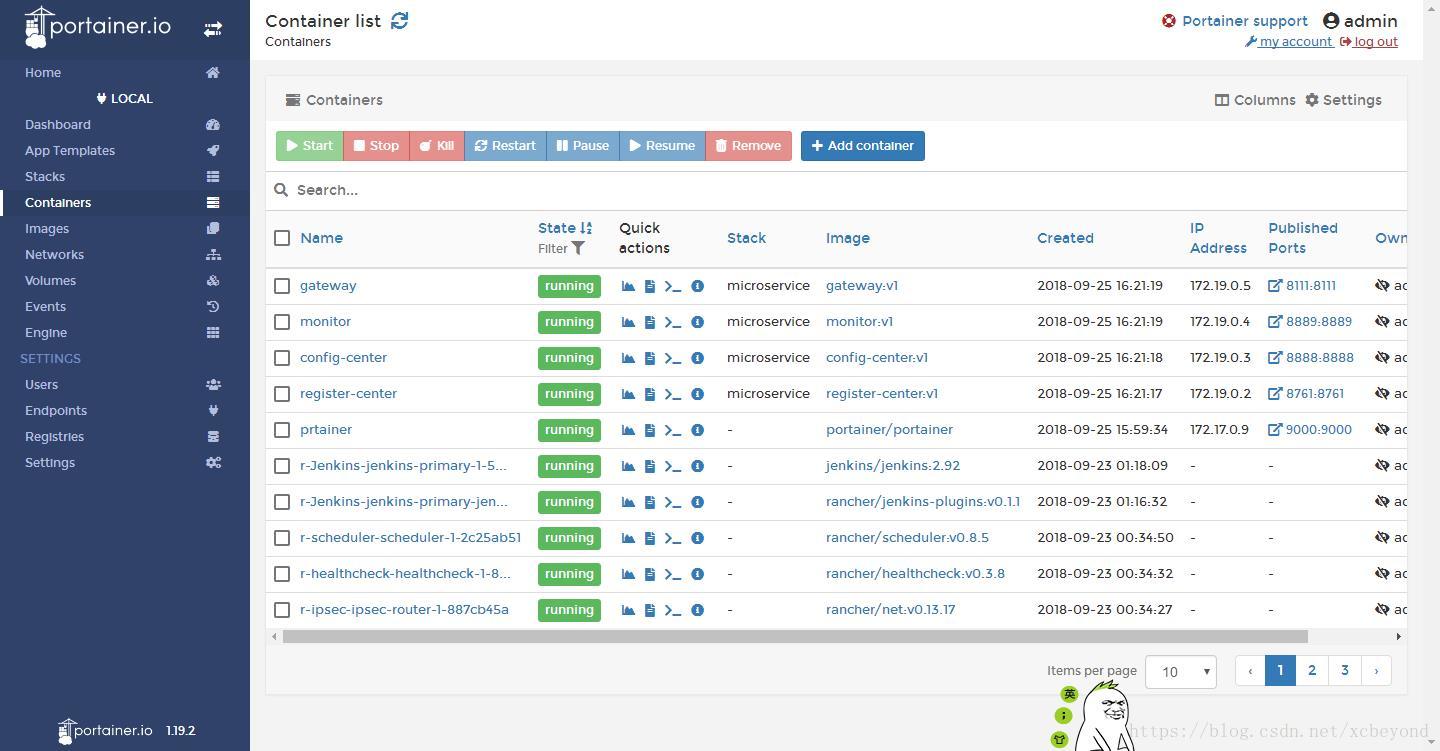Inspect prtainer container info icon
This screenshot has width=1440, height=751.
click(698, 430)
